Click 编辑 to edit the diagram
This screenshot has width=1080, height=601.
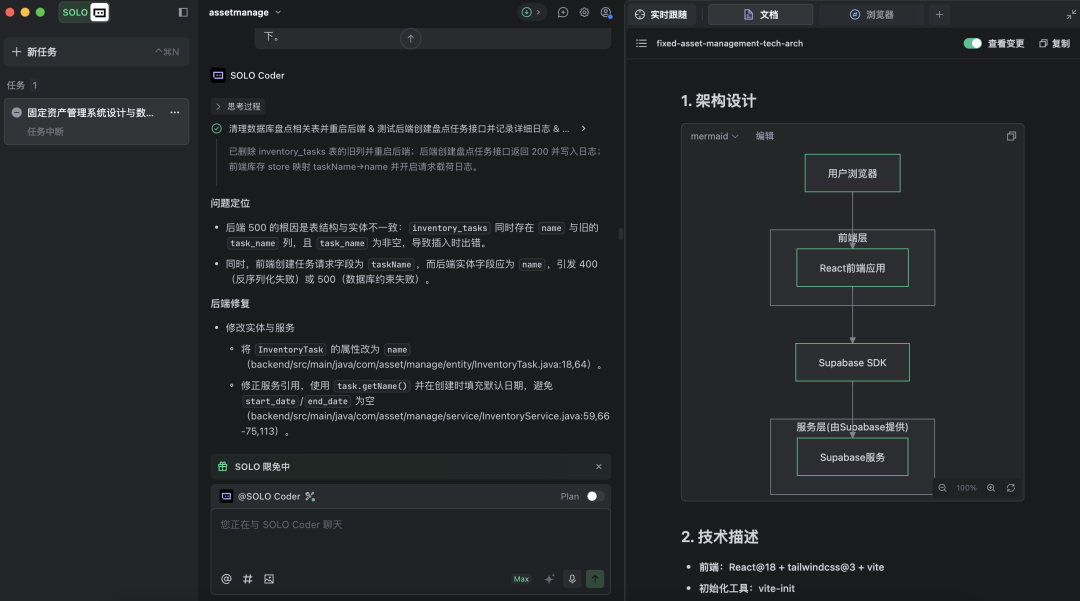click(765, 136)
